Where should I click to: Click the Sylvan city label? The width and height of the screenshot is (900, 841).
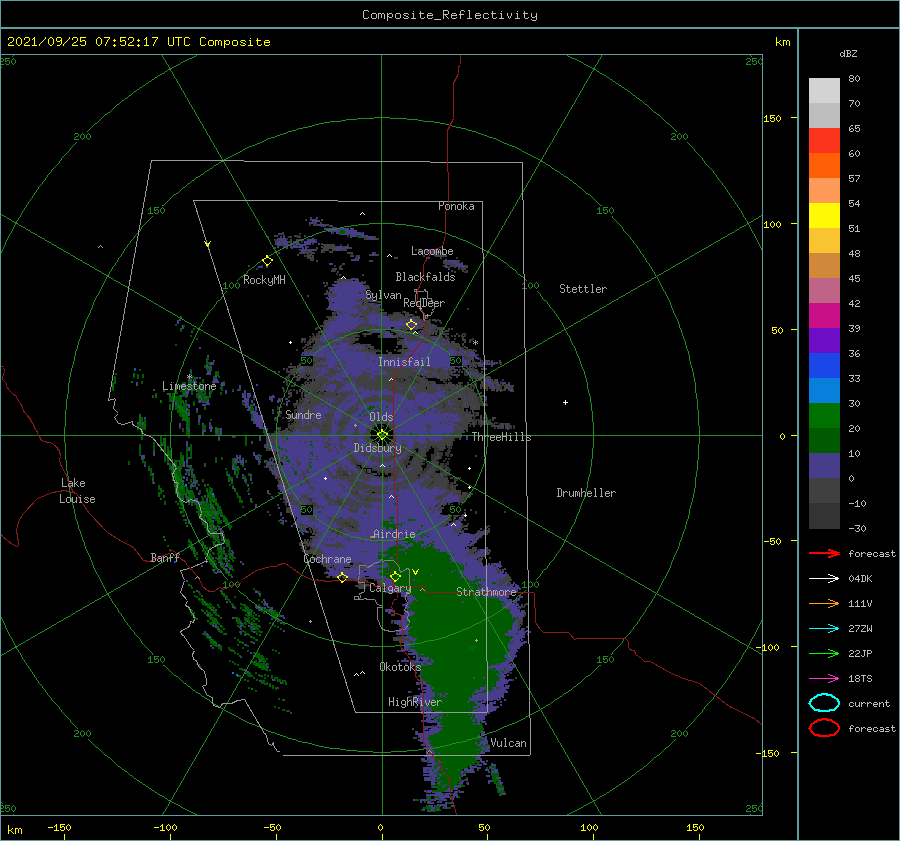(x=383, y=295)
